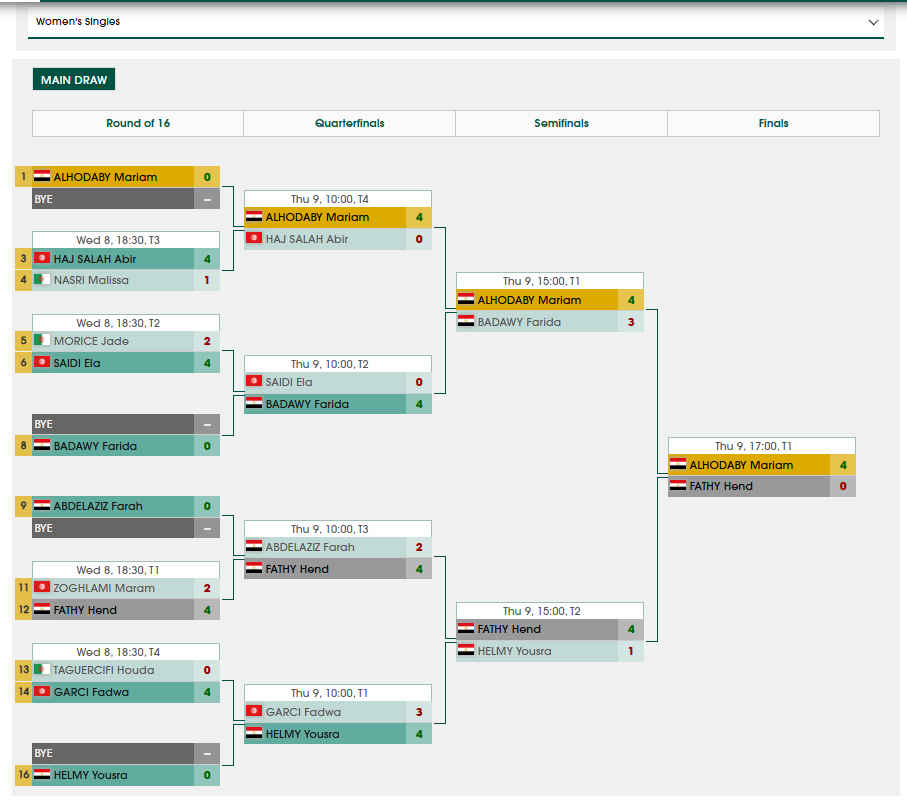
Task: Click the BYE row below seed 1 ALHODABY Mariam
Action: 126,198
